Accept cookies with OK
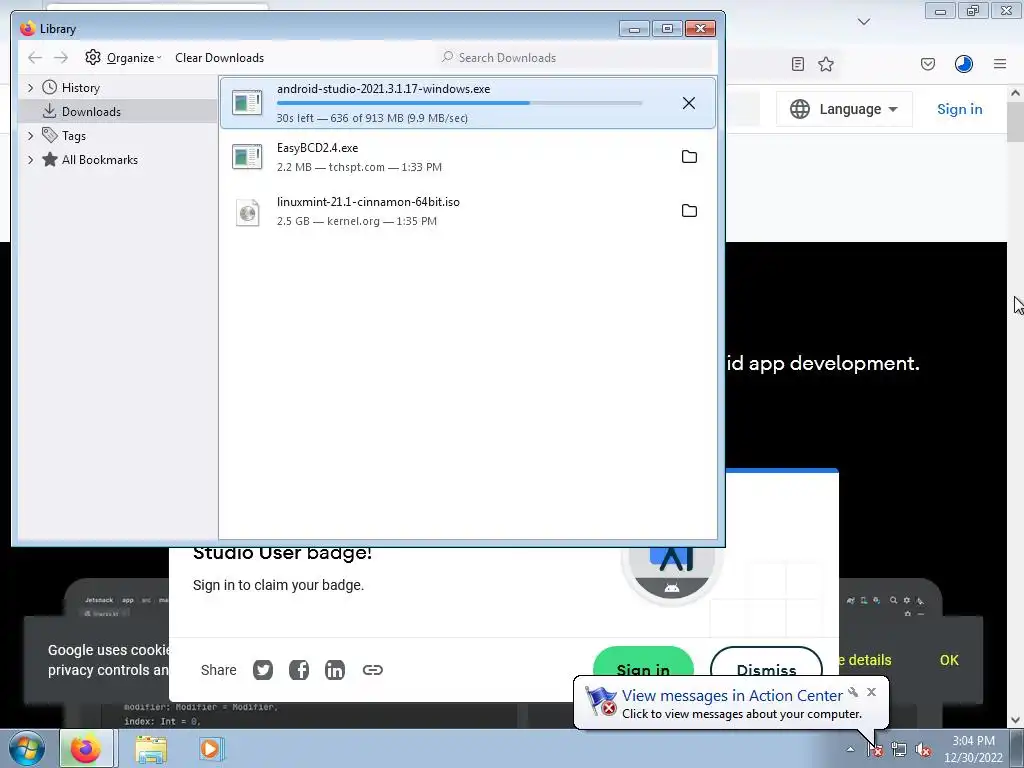This screenshot has height=768, width=1024. coord(949,660)
